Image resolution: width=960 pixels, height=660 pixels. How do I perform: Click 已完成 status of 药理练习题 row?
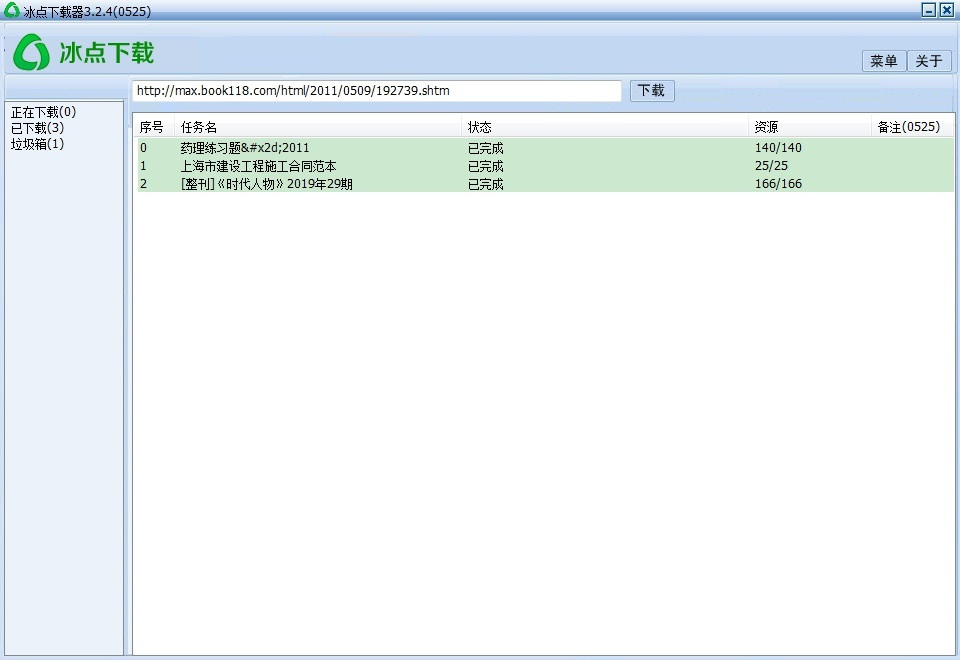pos(486,148)
